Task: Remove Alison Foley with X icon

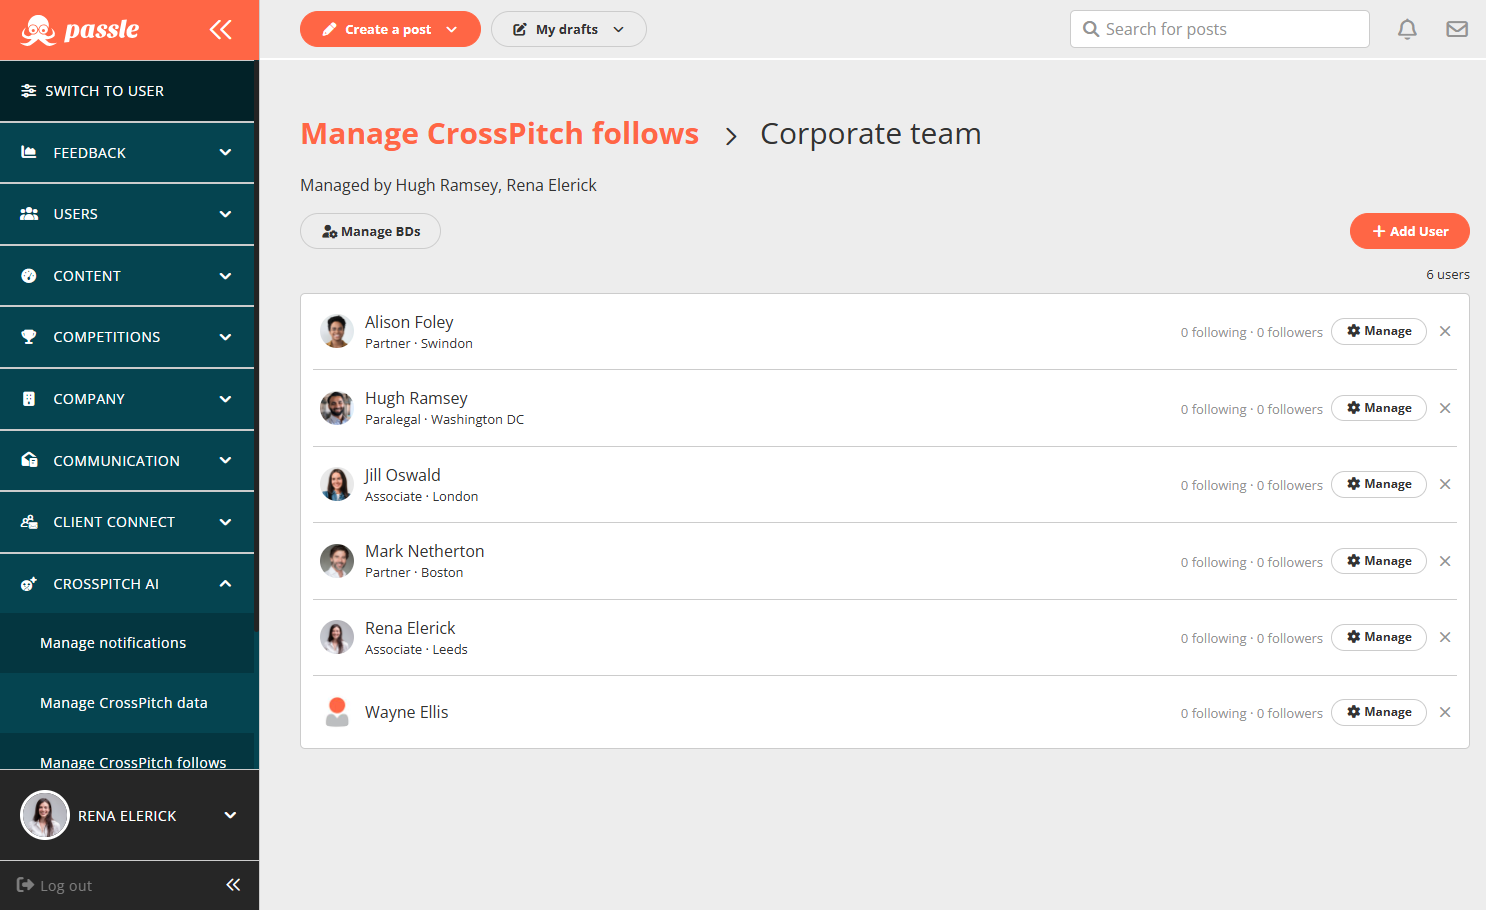Action: coord(1445,331)
